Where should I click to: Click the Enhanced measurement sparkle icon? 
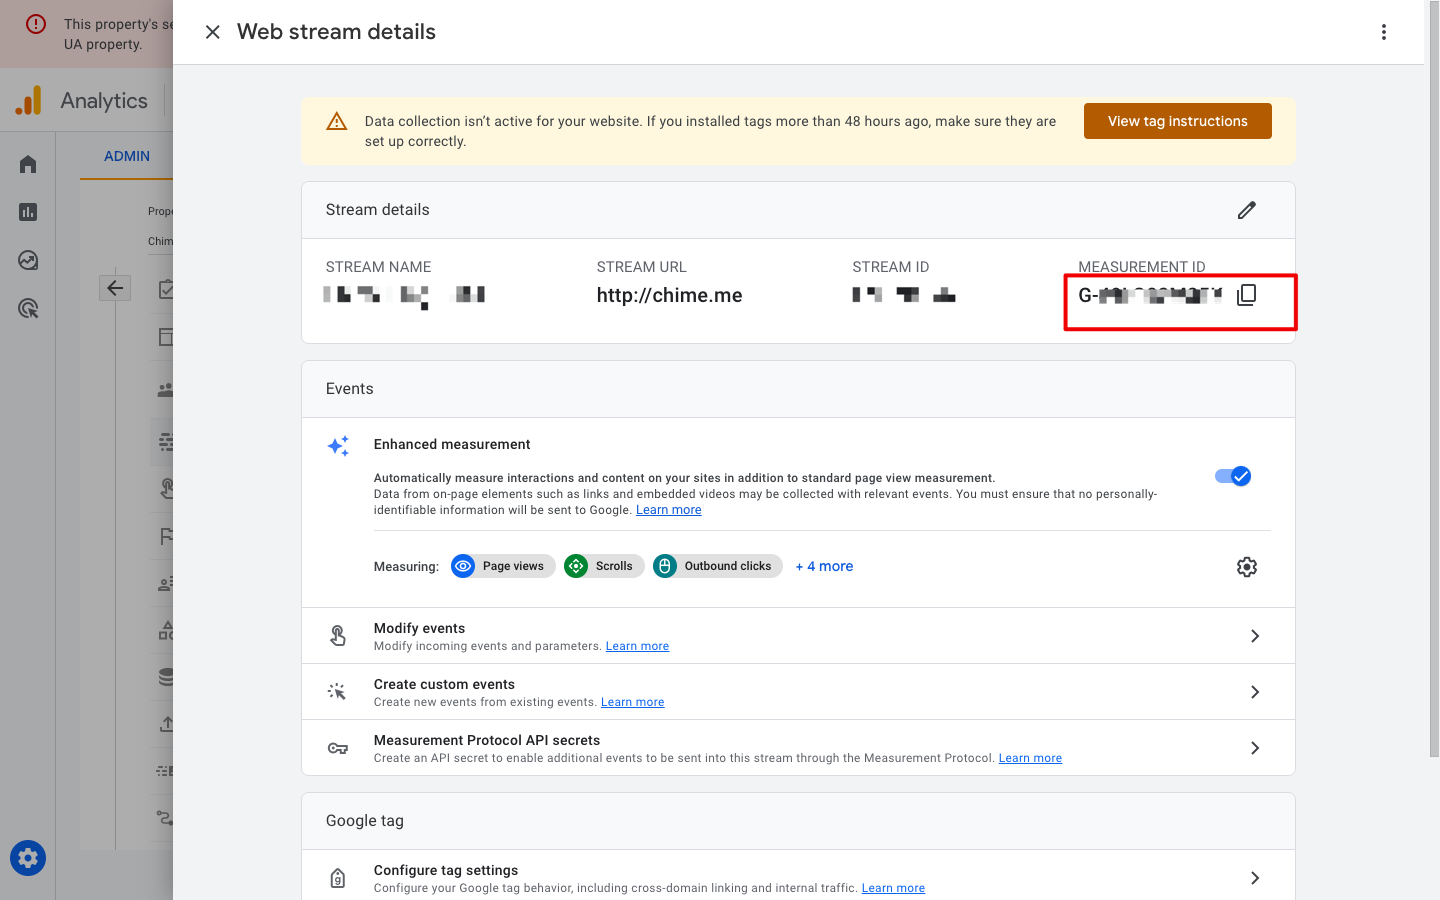(x=338, y=446)
